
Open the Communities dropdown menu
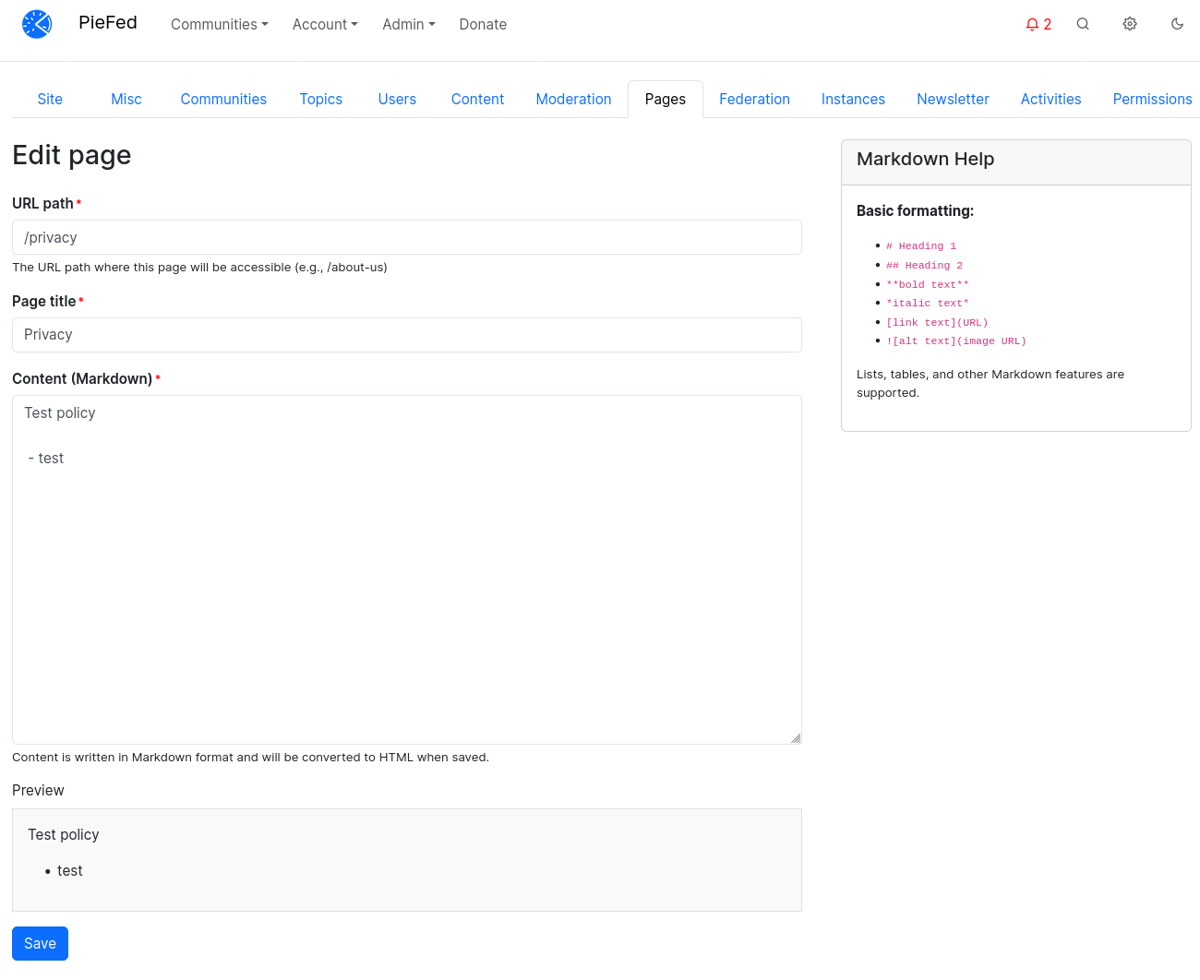(x=219, y=24)
